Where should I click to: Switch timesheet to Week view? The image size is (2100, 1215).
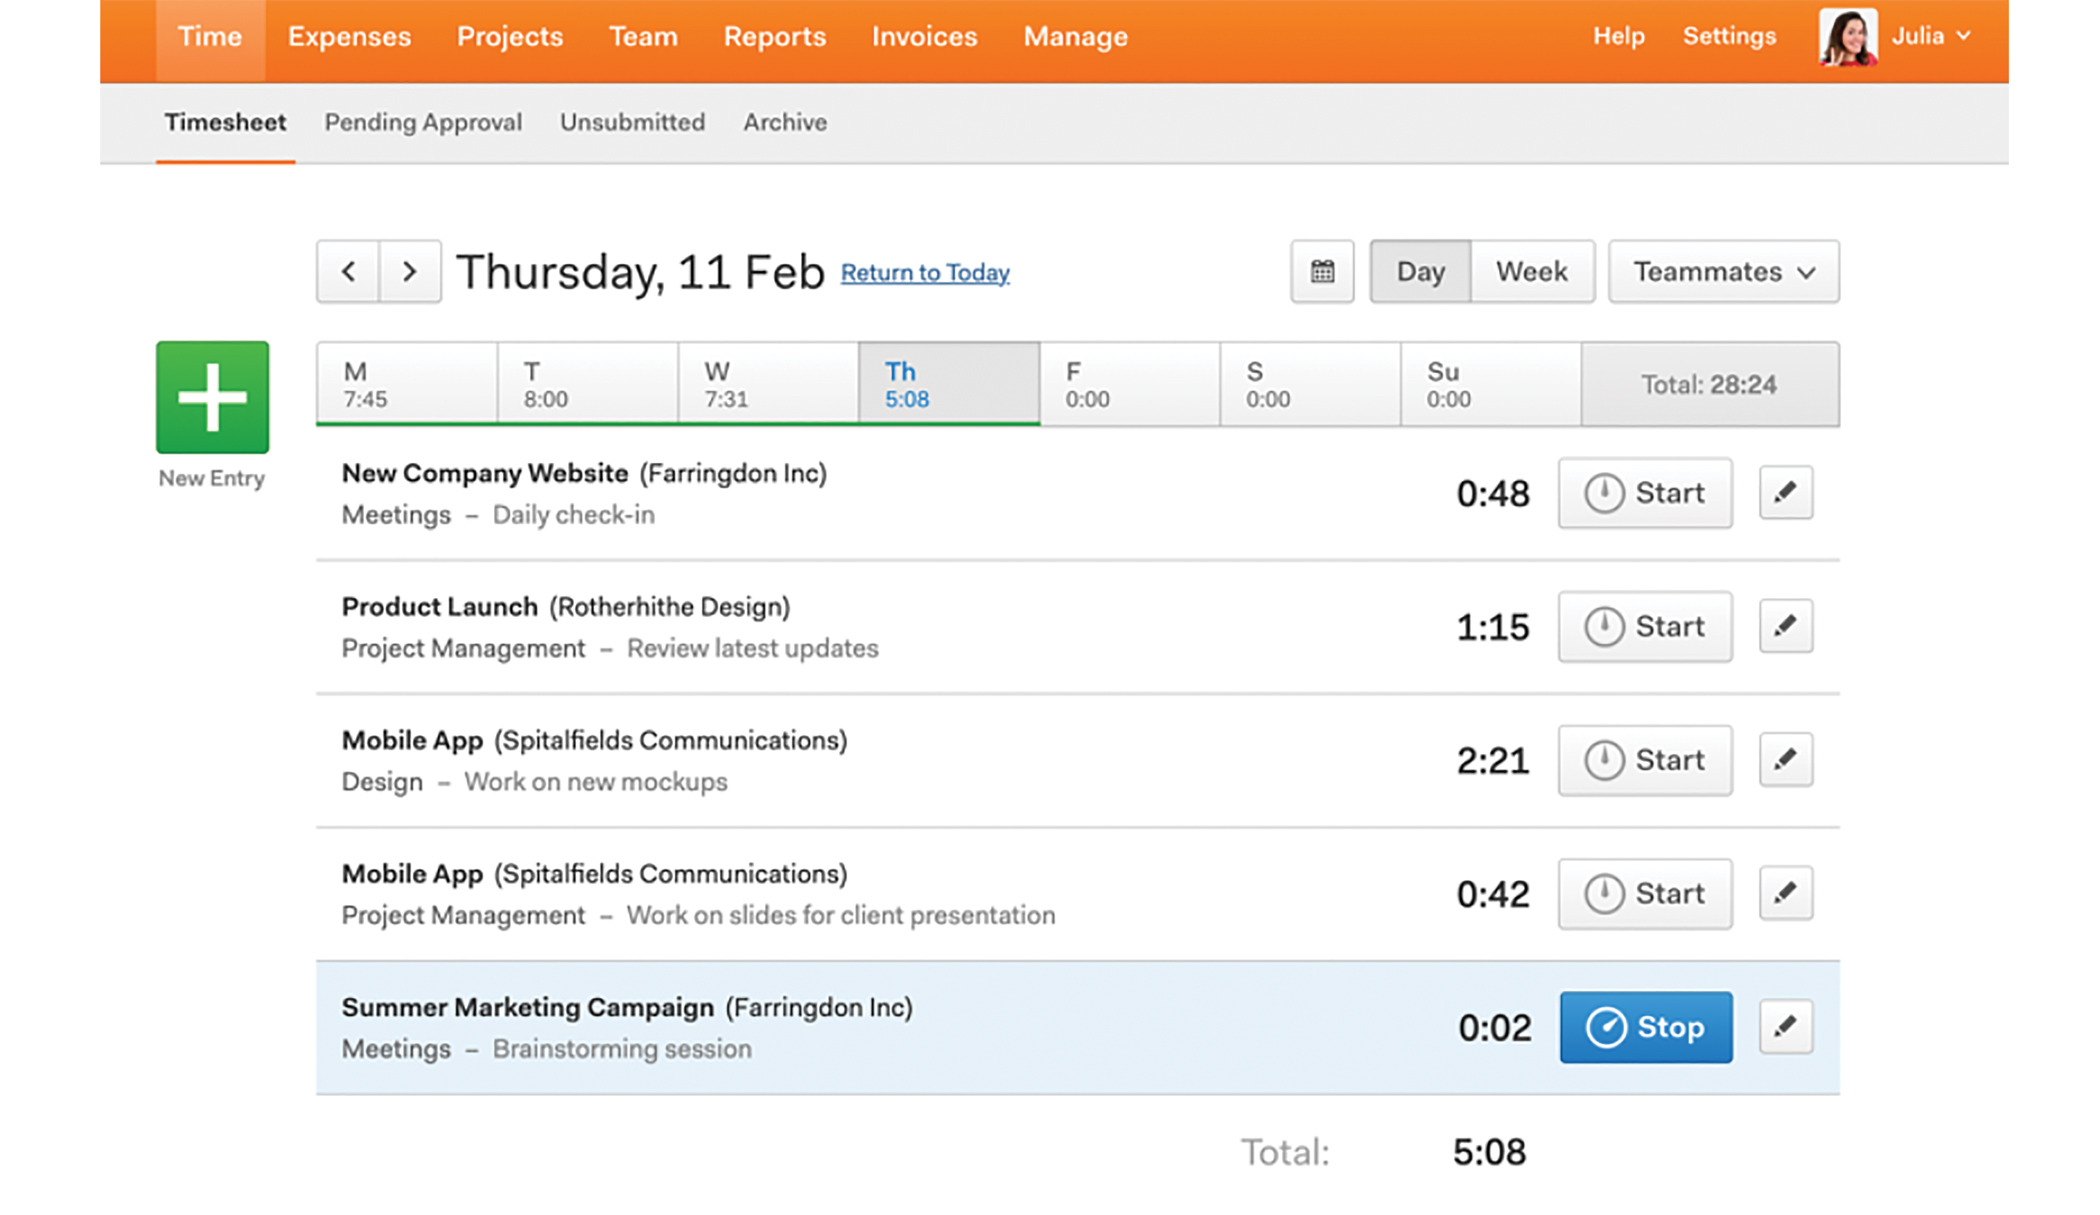[x=1531, y=271]
